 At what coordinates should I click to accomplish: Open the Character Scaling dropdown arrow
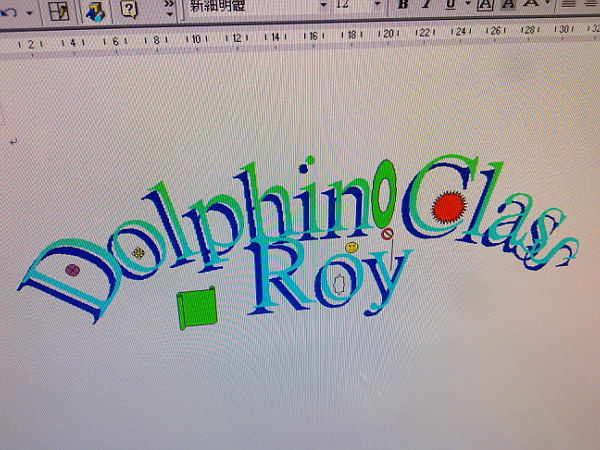pos(547,3)
